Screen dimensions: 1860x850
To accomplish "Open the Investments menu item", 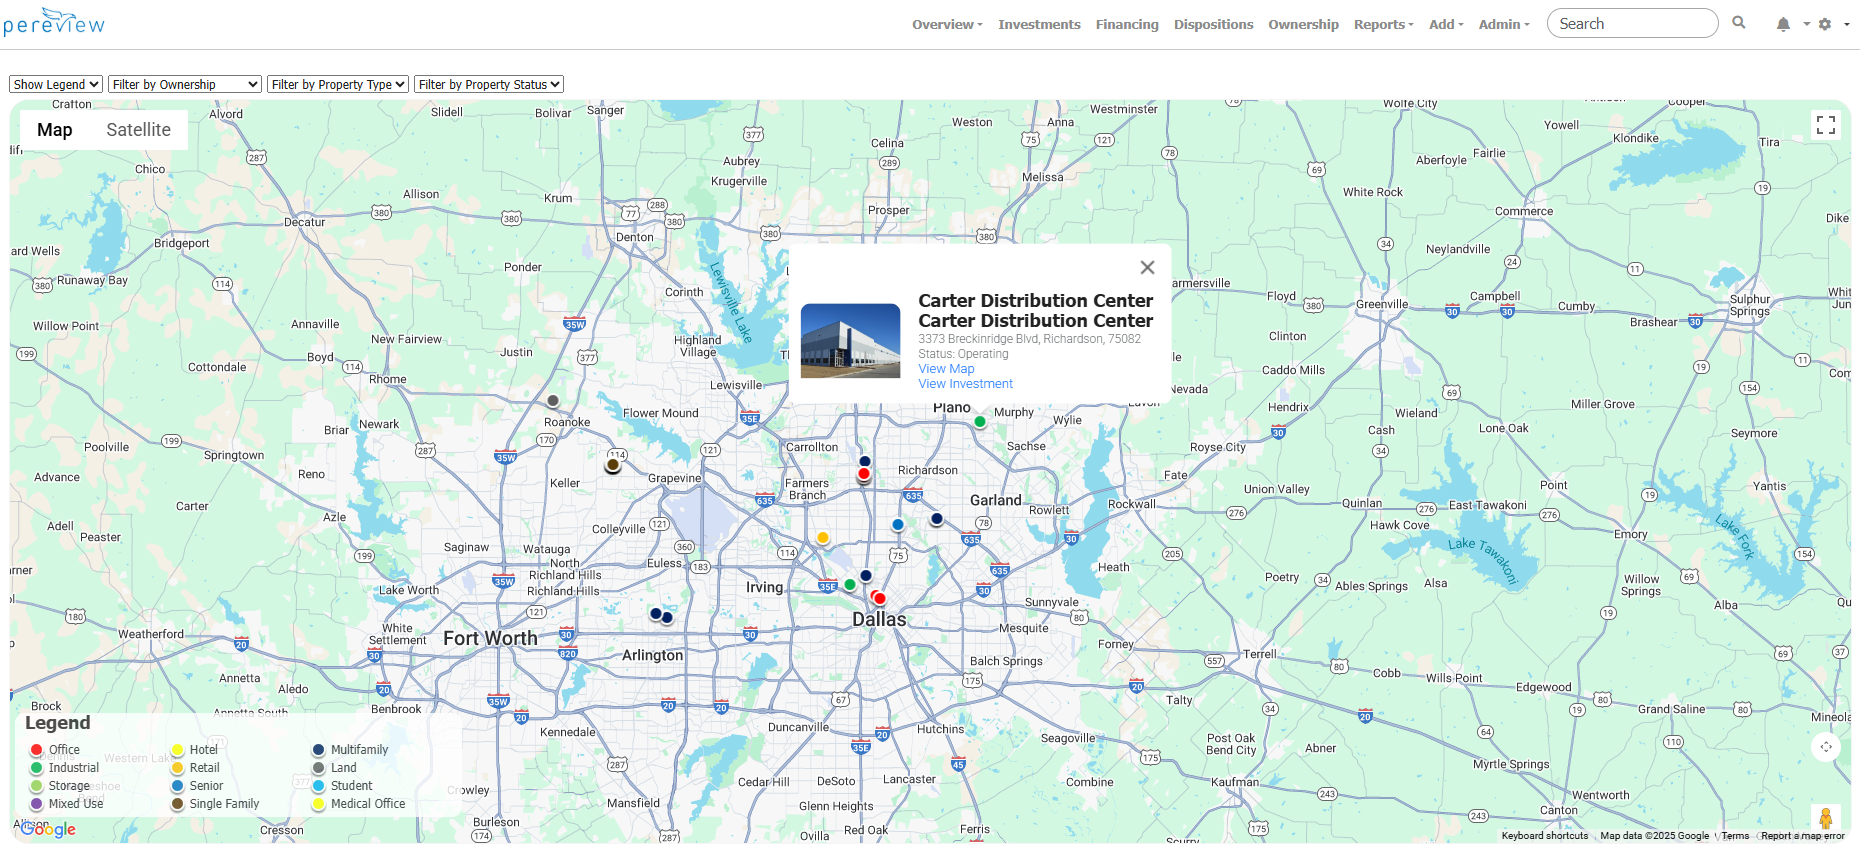I will pyautogui.click(x=1039, y=24).
